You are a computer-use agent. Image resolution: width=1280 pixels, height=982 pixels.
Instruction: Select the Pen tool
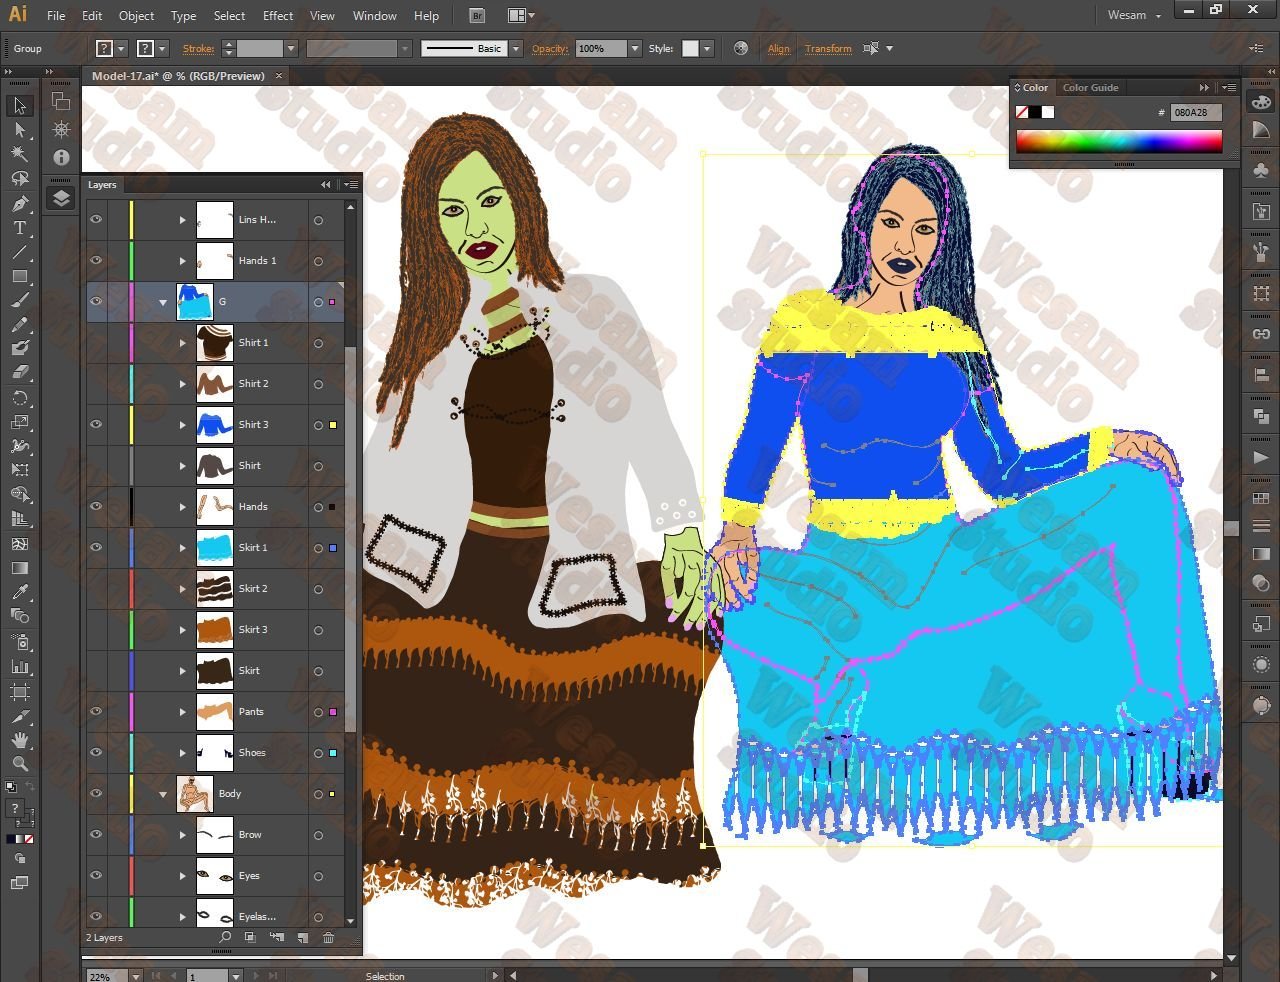click(x=20, y=204)
